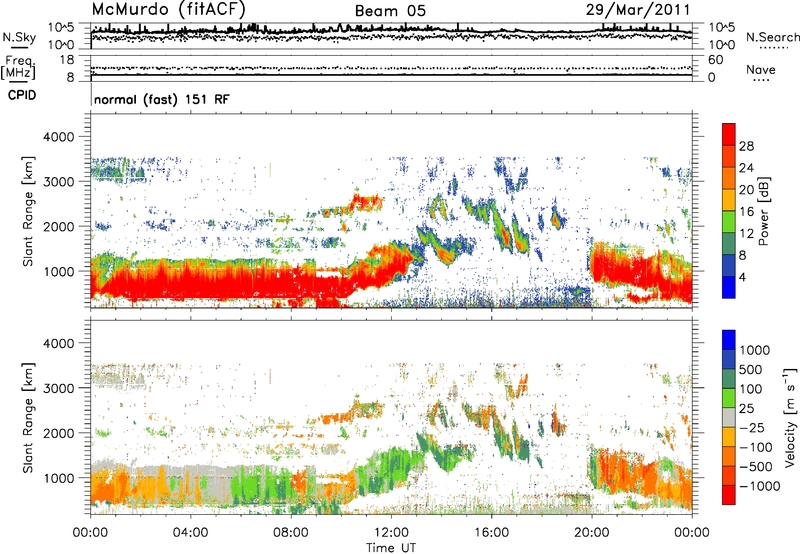This screenshot has height=554, width=800.
Task: Click the 08:00 time tick label
Action: 291,533
